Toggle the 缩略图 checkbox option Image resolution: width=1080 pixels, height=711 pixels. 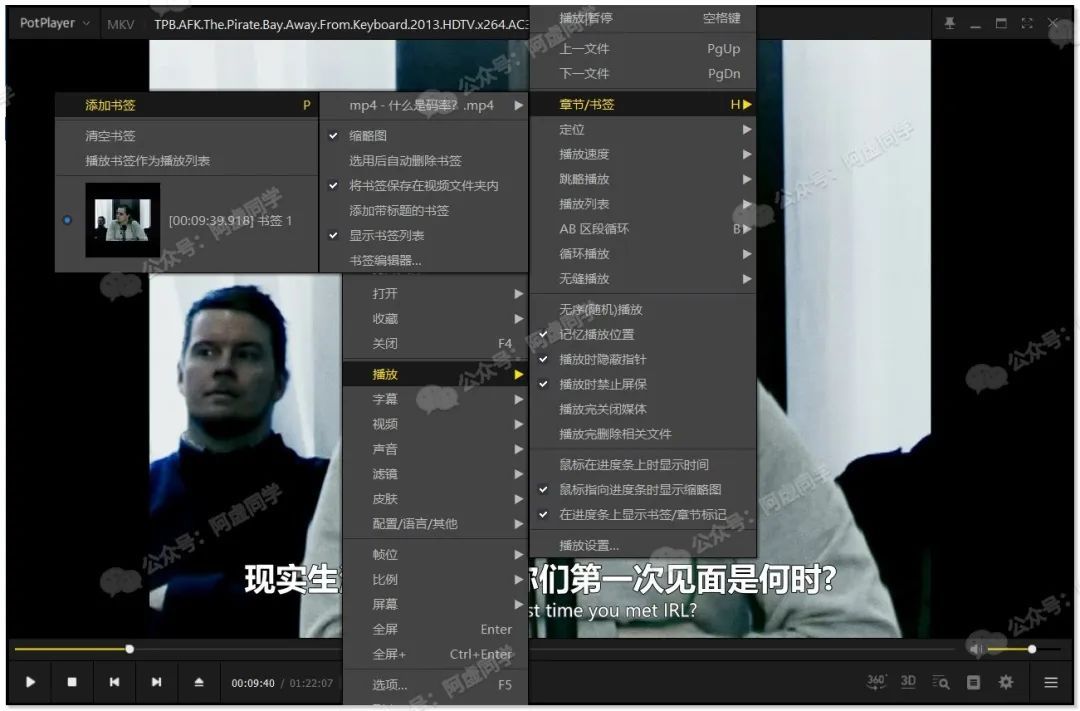click(424, 136)
